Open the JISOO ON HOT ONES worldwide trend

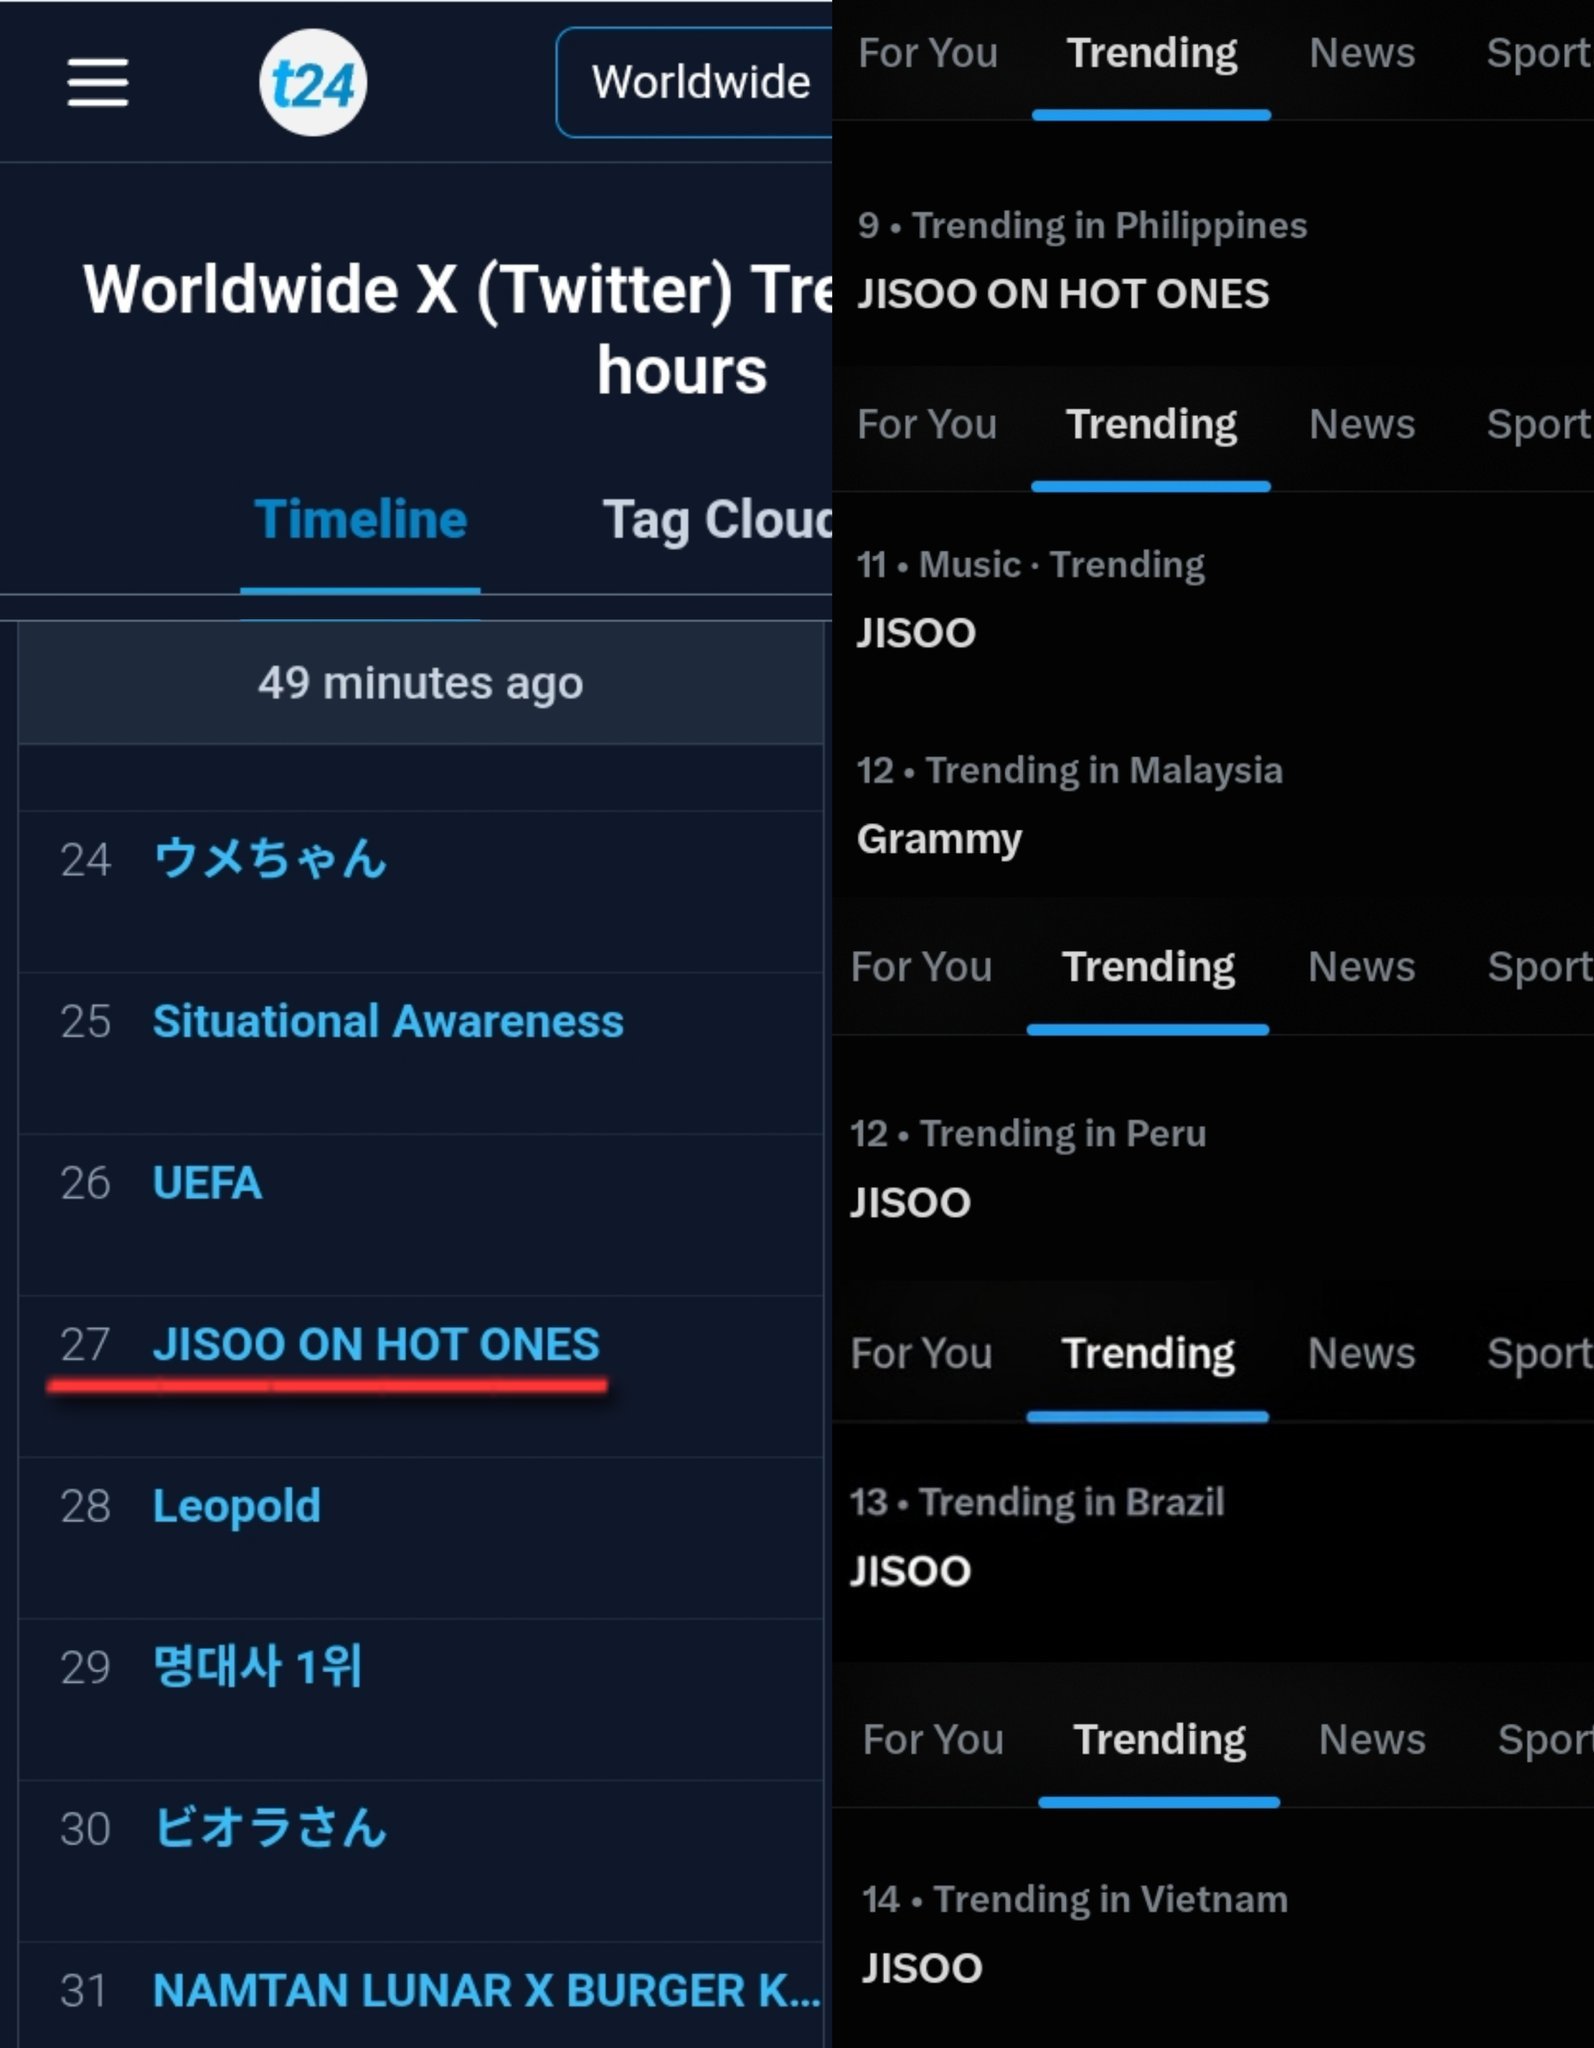point(376,1344)
